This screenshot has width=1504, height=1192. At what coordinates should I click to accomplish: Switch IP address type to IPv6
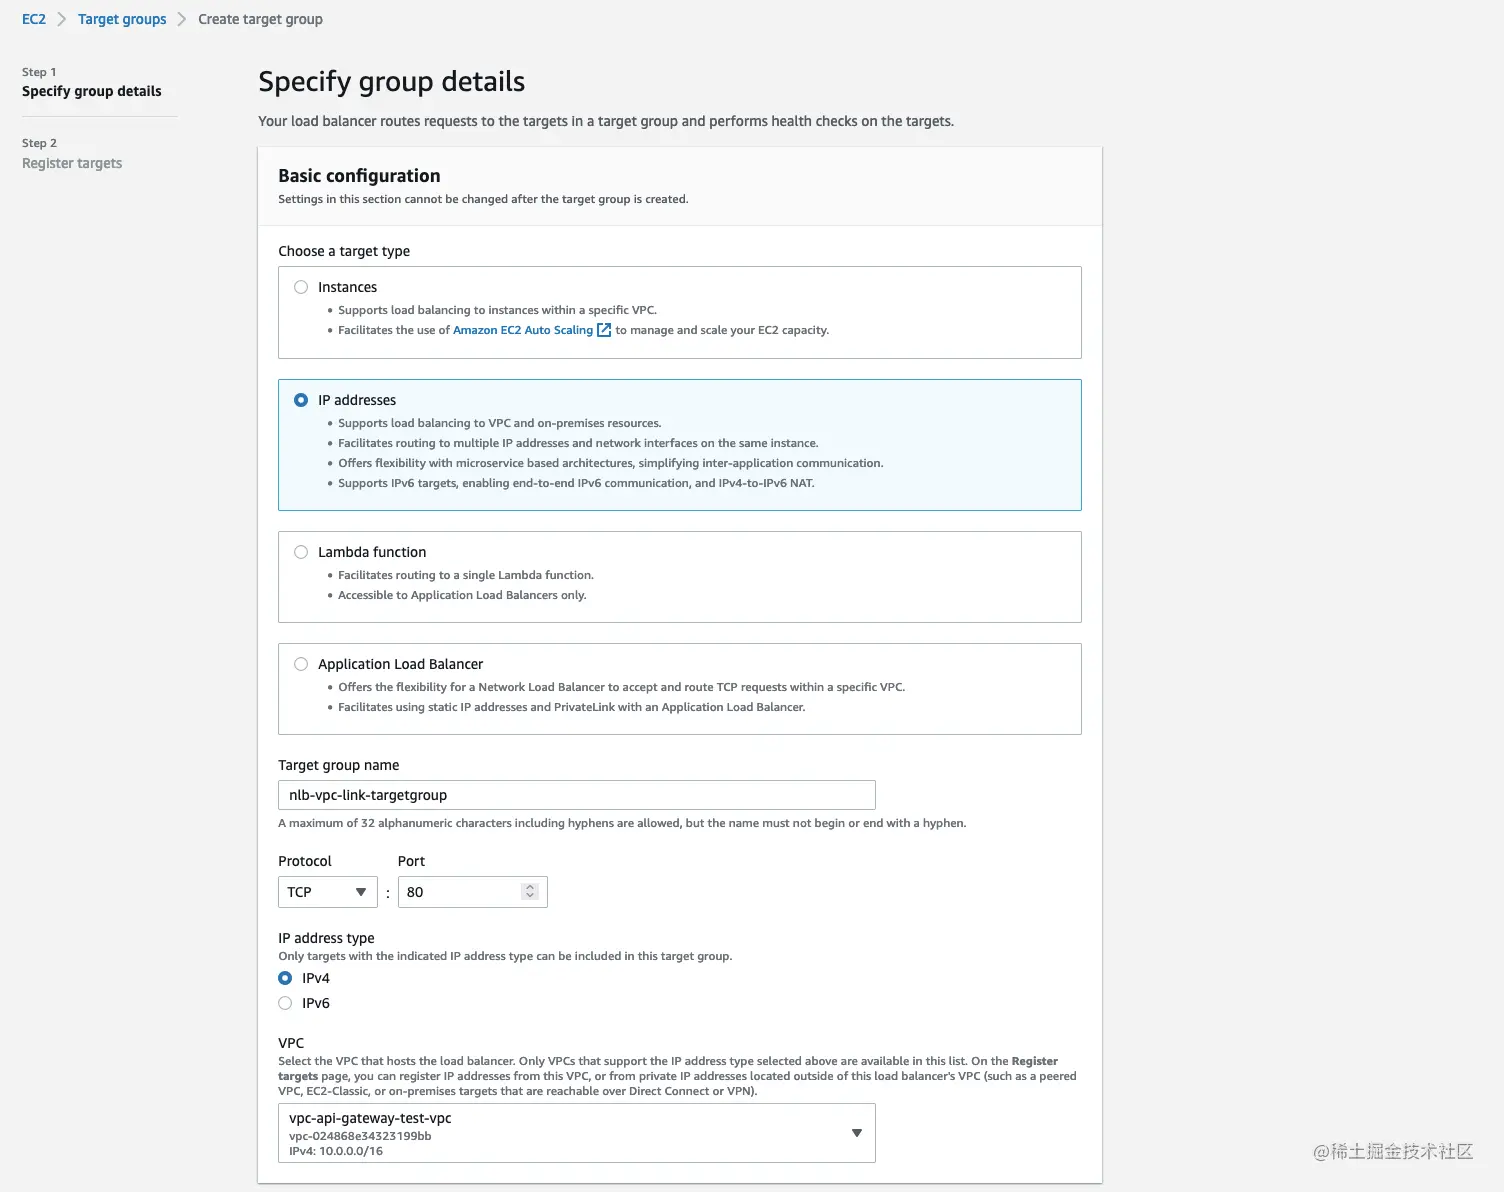click(x=285, y=1003)
